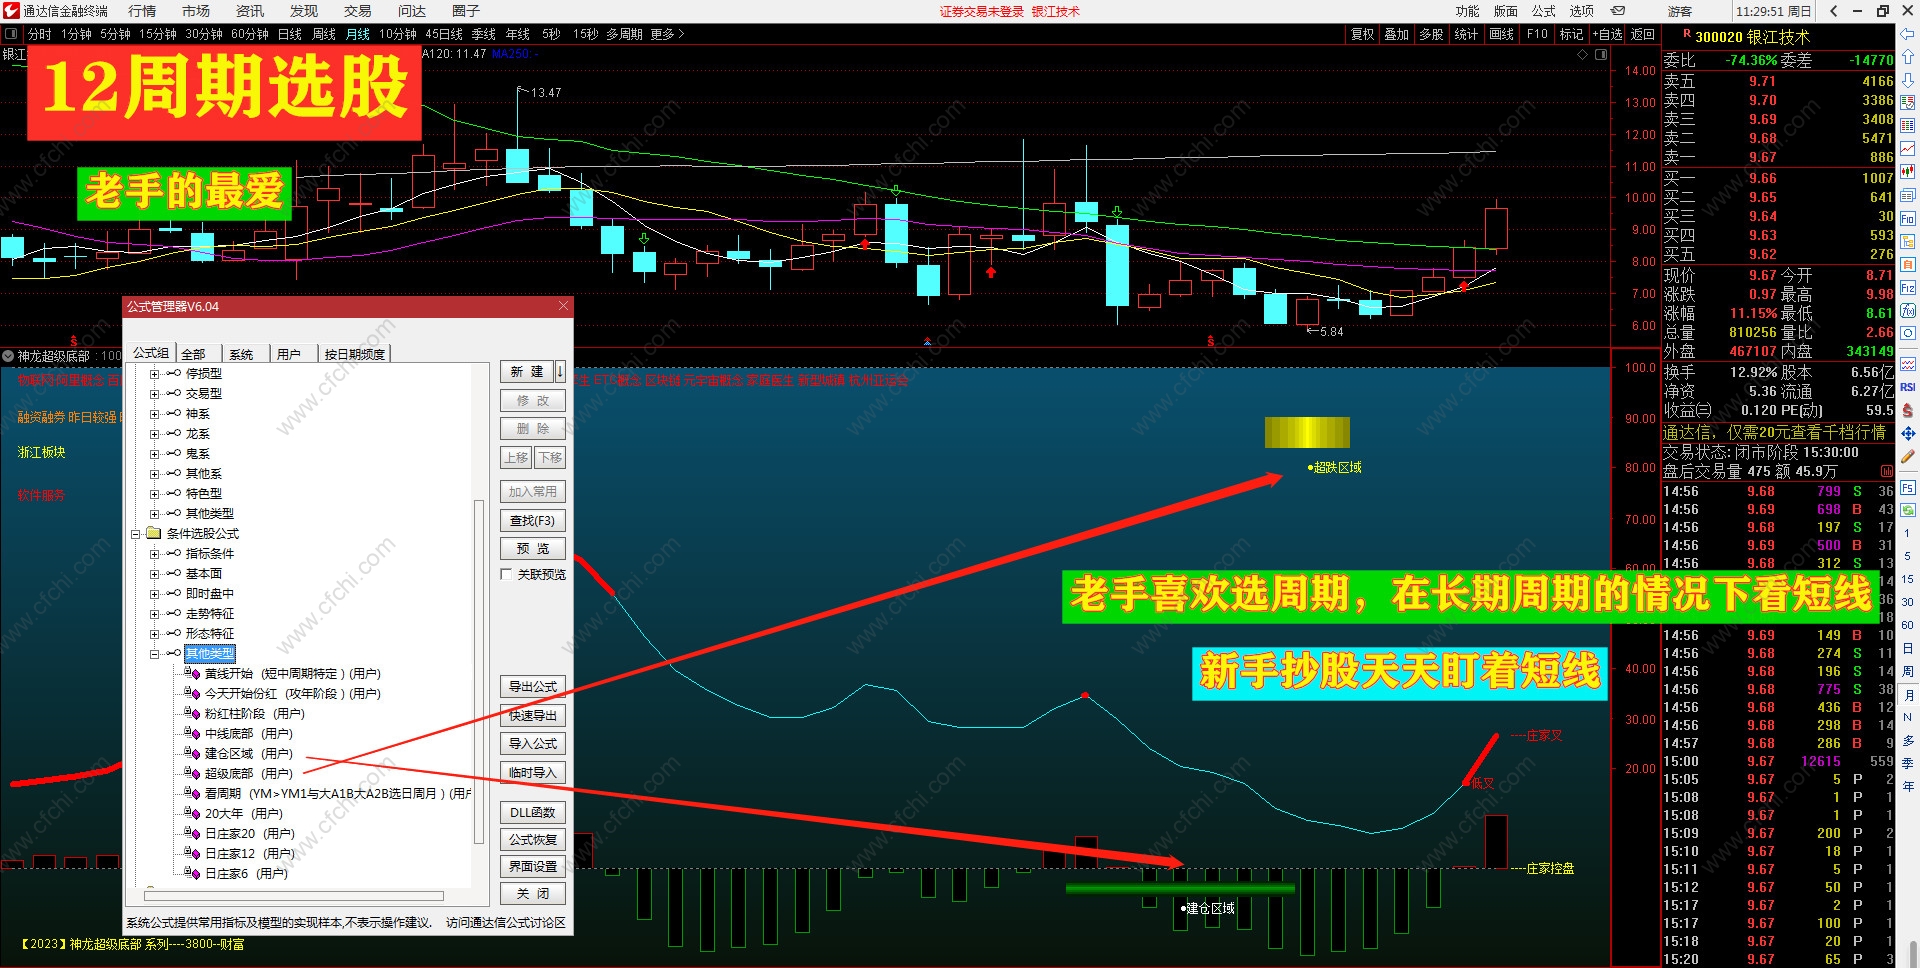The width and height of the screenshot is (1920, 968).
Task: Click the red S icon in right sidebar
Action: [x=1908, y=410]
